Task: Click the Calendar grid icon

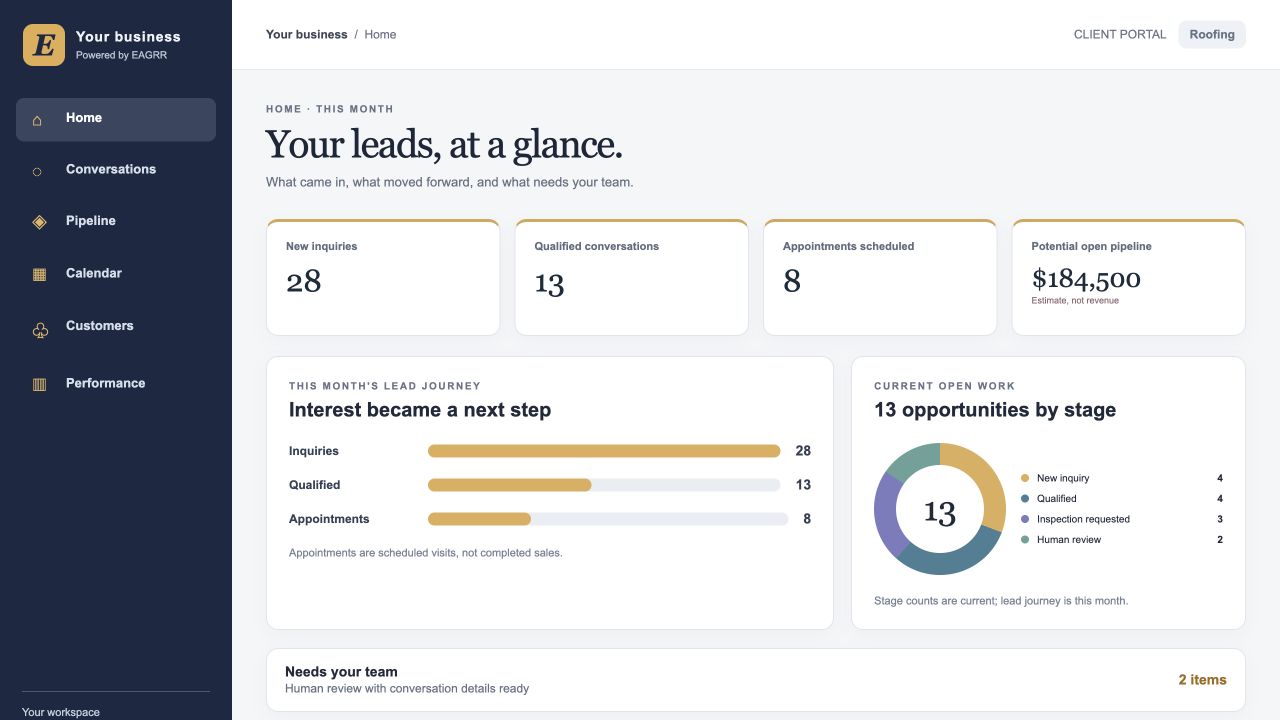Action: (x=39, y=274)
